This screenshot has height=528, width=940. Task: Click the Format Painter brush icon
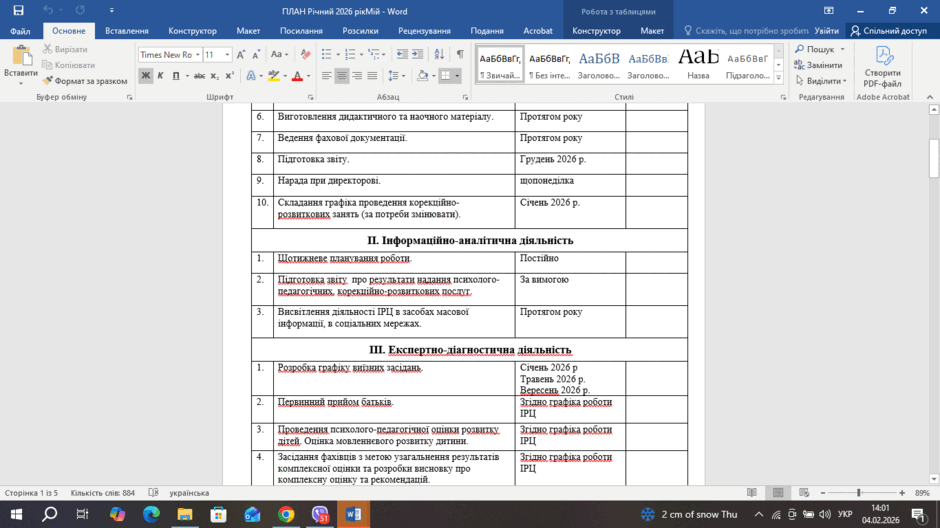[x=47, y=81]
